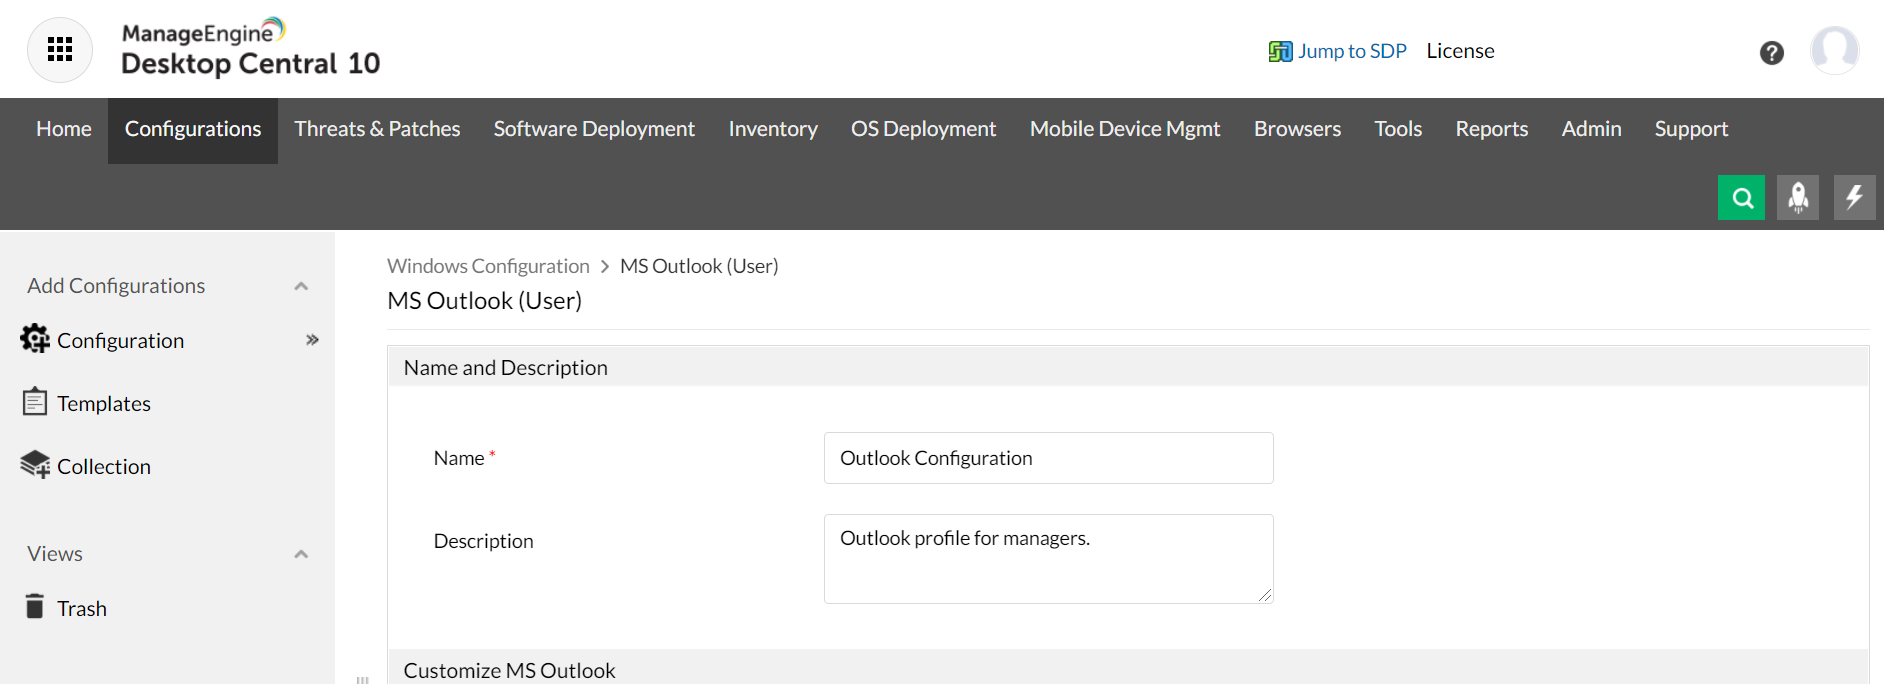Image resolution: width=1884 pixels, height=689 pixels.
Task: Click the Templates clipboard icon
Action: [35, 402]
